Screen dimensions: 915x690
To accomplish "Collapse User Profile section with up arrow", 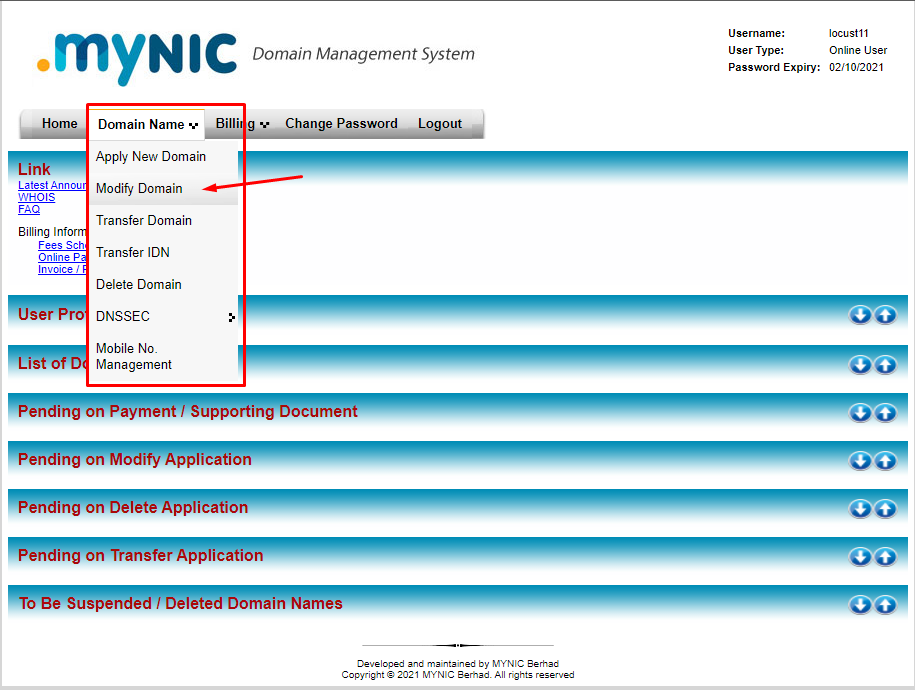I will pyautogui.click(x=885, y=315).
